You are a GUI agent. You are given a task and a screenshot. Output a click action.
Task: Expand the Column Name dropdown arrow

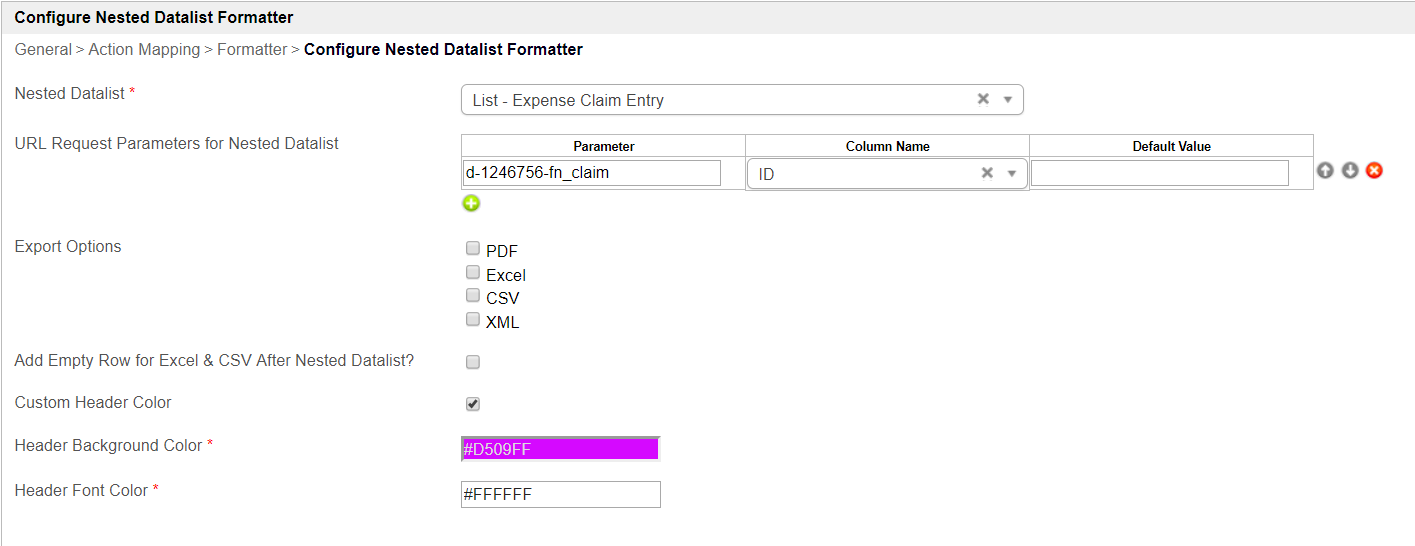[x=1012, y=174]
